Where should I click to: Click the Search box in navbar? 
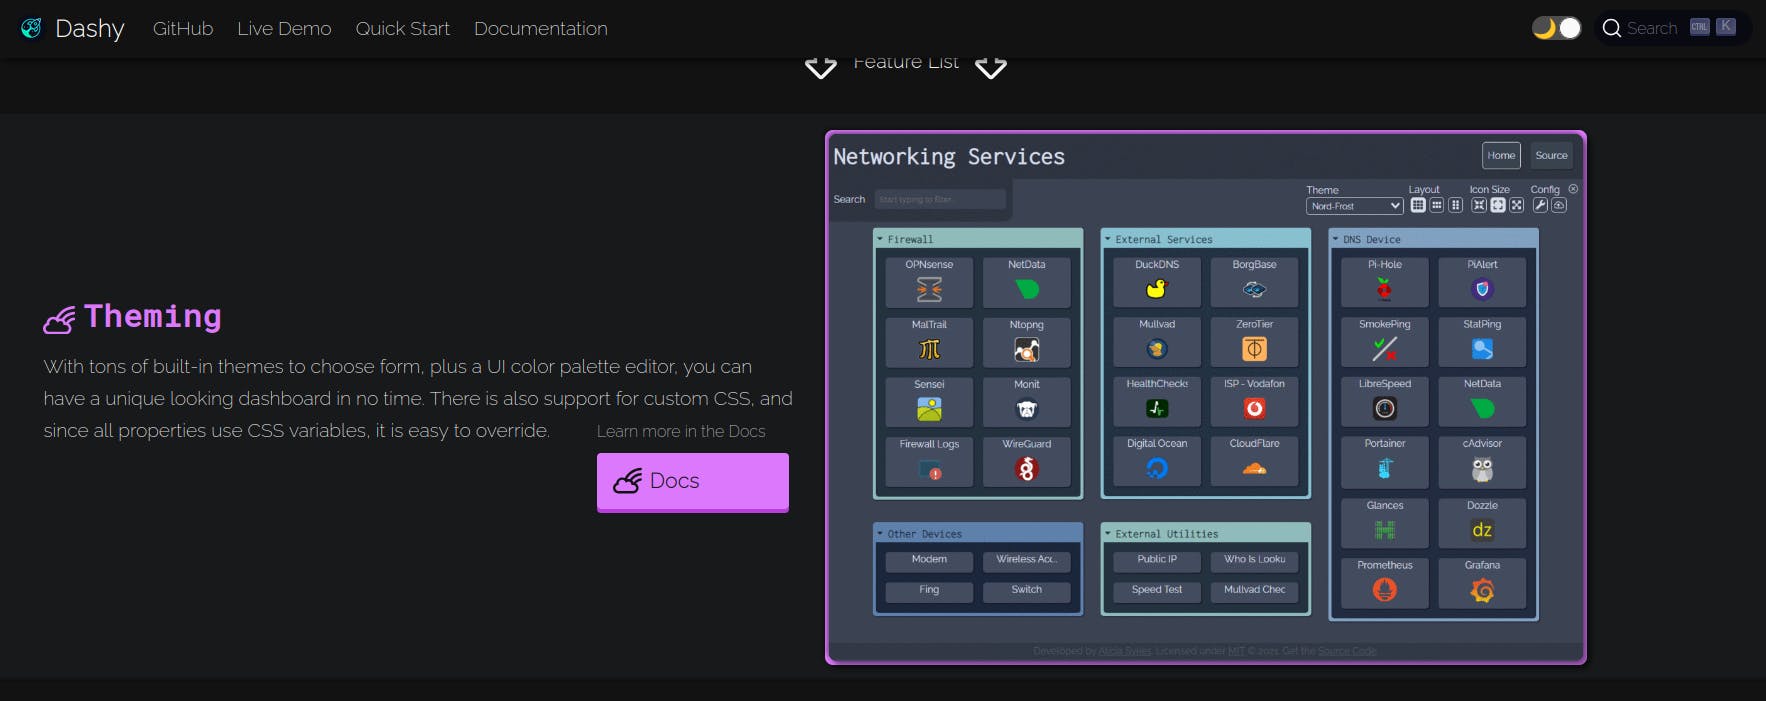tap(1672, 28)
